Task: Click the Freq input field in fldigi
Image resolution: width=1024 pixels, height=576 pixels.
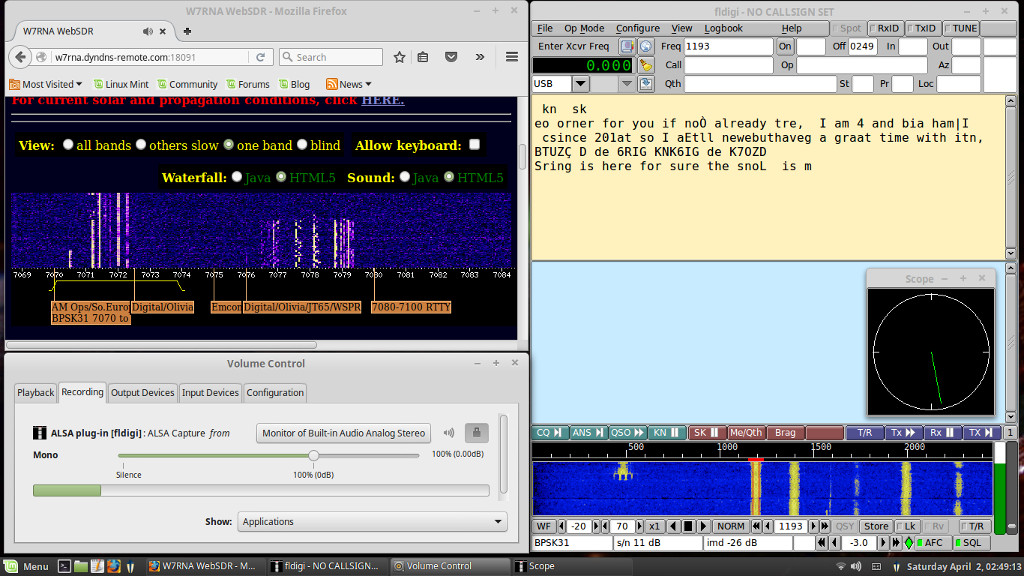Action: 728,46
